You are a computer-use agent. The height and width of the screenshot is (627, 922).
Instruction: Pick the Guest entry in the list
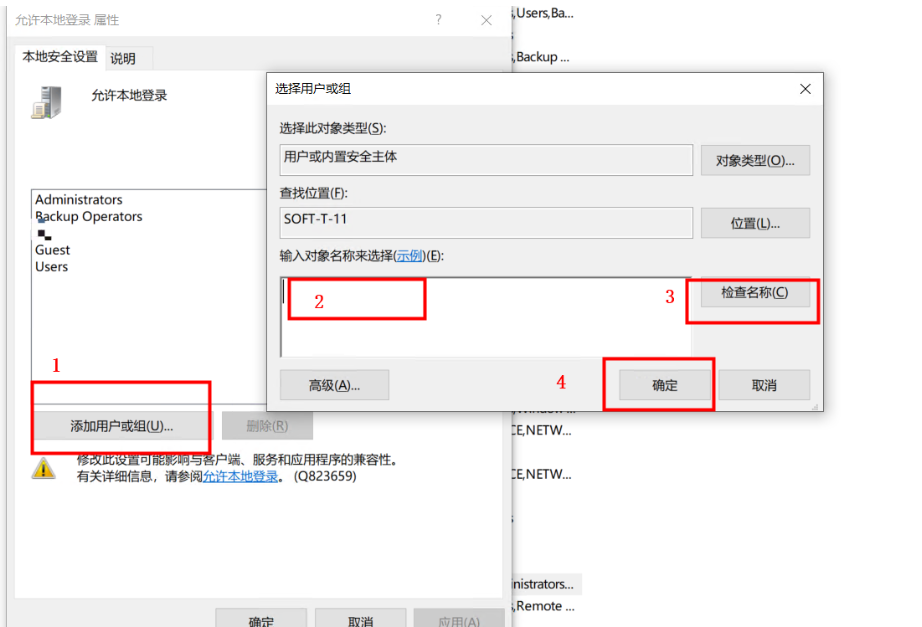coord(53,250)
